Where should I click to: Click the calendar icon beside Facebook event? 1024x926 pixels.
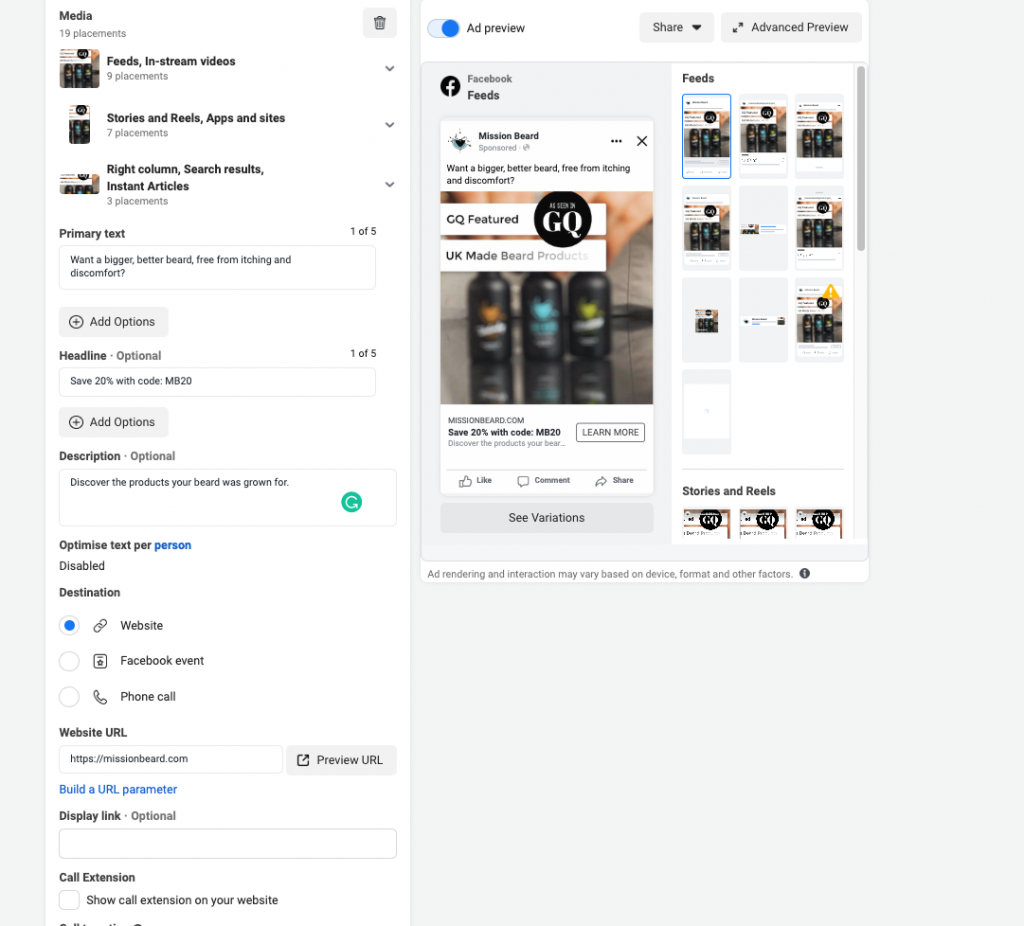100,661
